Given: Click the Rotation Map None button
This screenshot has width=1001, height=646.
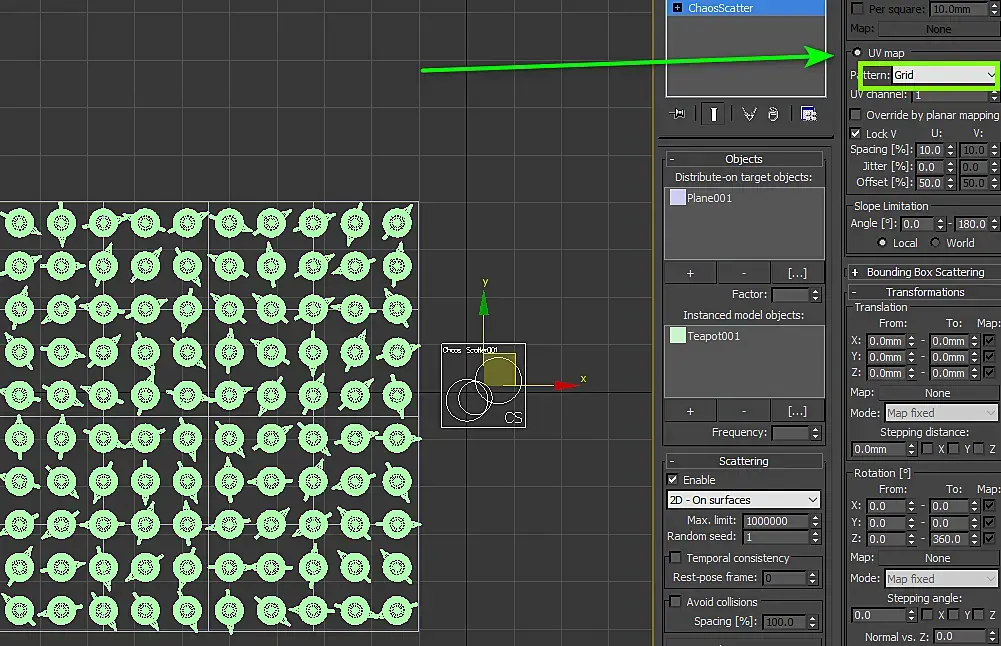Looking at the screenshot, I should 937,558.
